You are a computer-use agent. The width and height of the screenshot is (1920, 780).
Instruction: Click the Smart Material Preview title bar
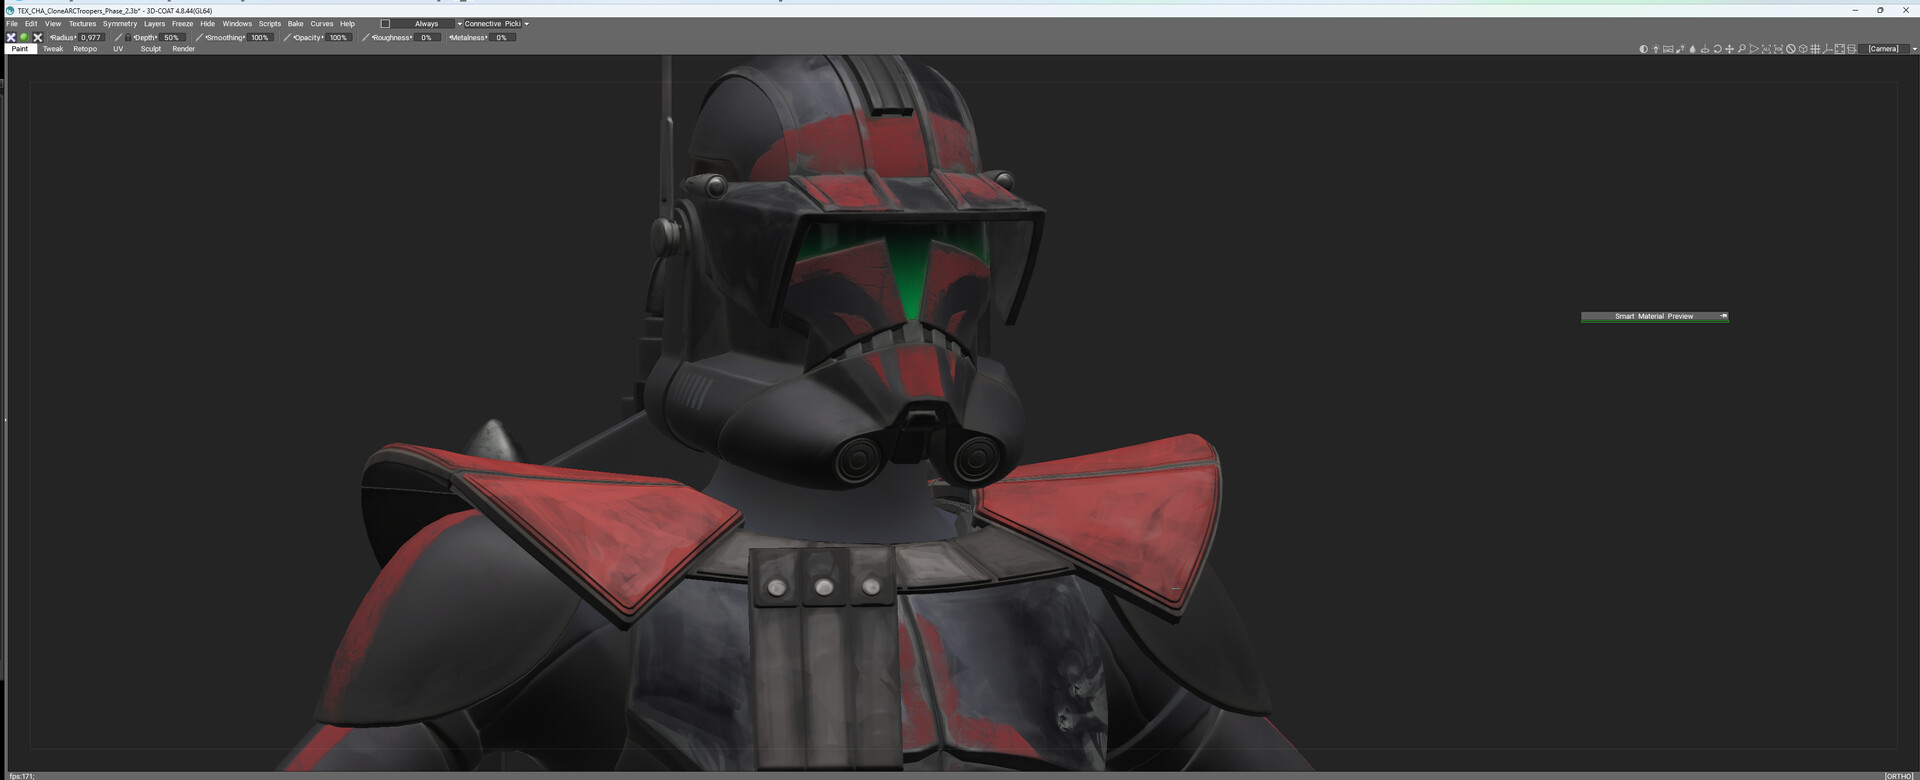1654,316
